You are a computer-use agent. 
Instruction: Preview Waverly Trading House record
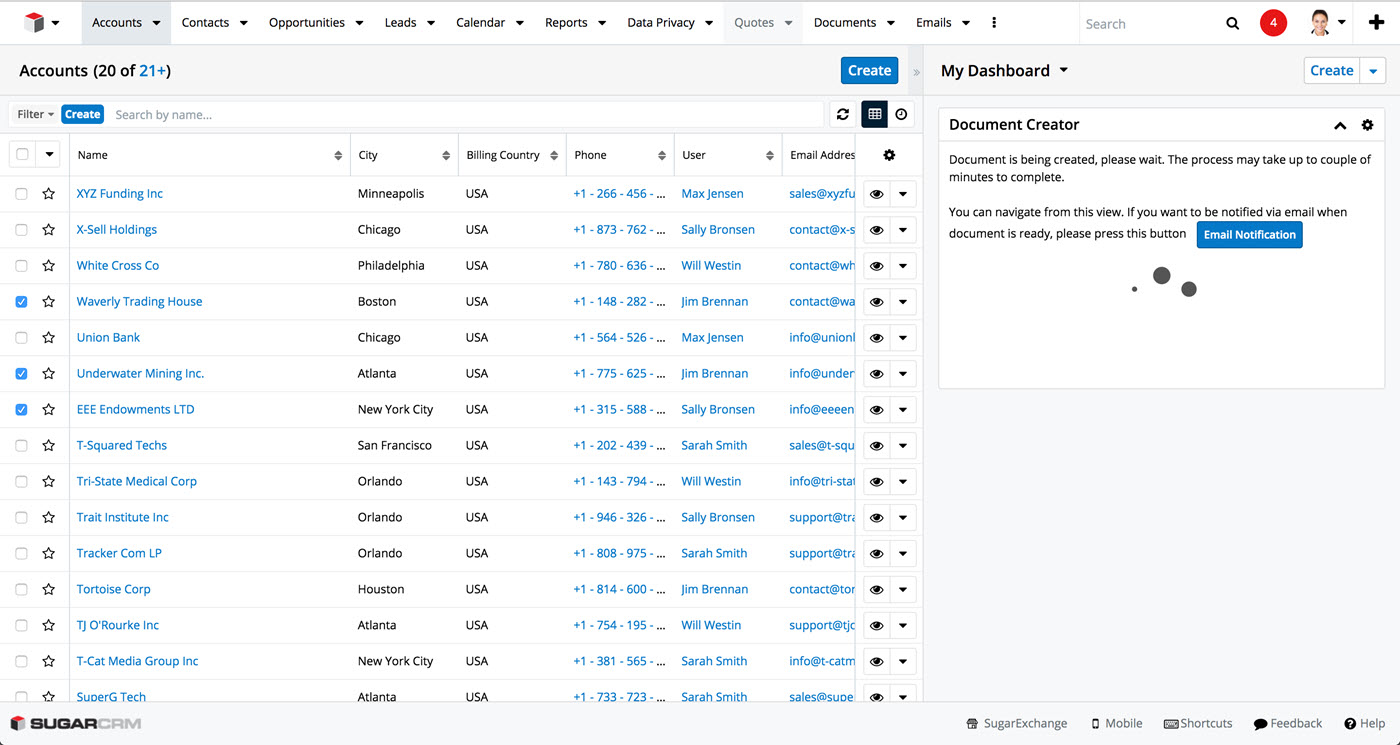coord(876,302)
